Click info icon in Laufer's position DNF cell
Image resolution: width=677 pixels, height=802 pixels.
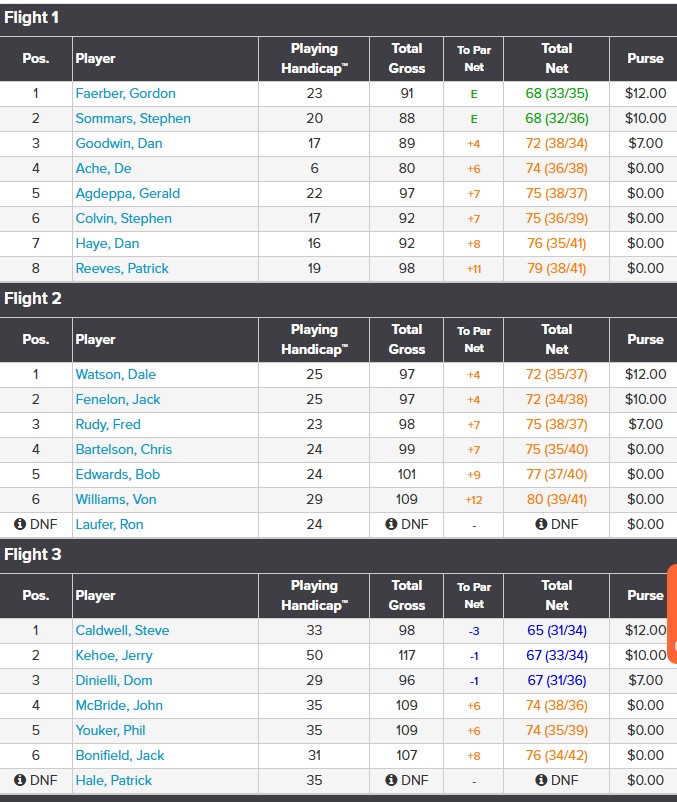point(20,524)
